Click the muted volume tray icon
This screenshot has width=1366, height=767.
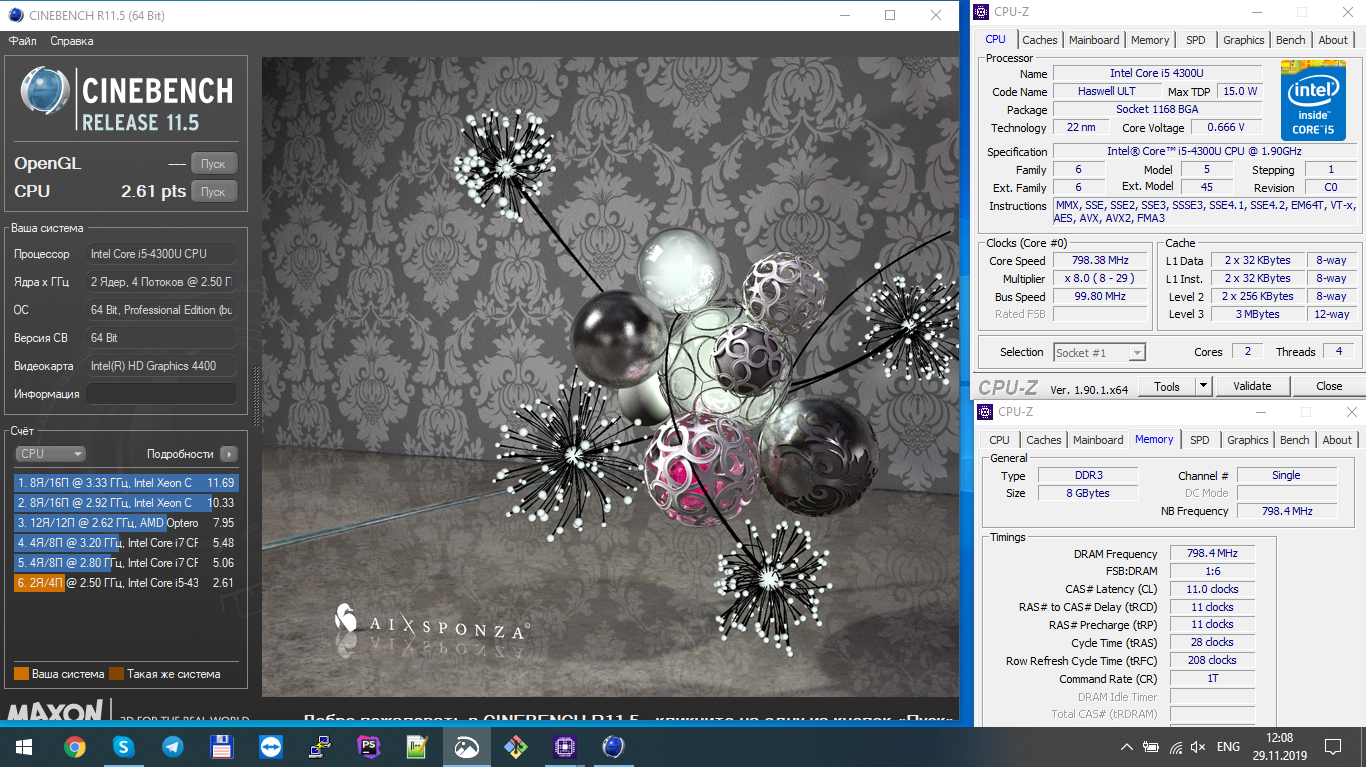[x=1198, y=747]
